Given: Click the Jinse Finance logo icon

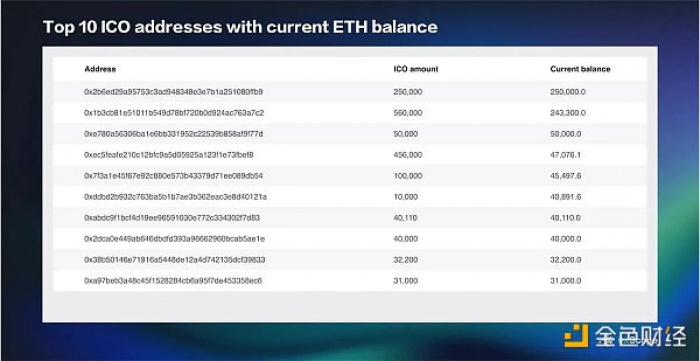Looking at the screenshot, I should click(x=576, y=336).
